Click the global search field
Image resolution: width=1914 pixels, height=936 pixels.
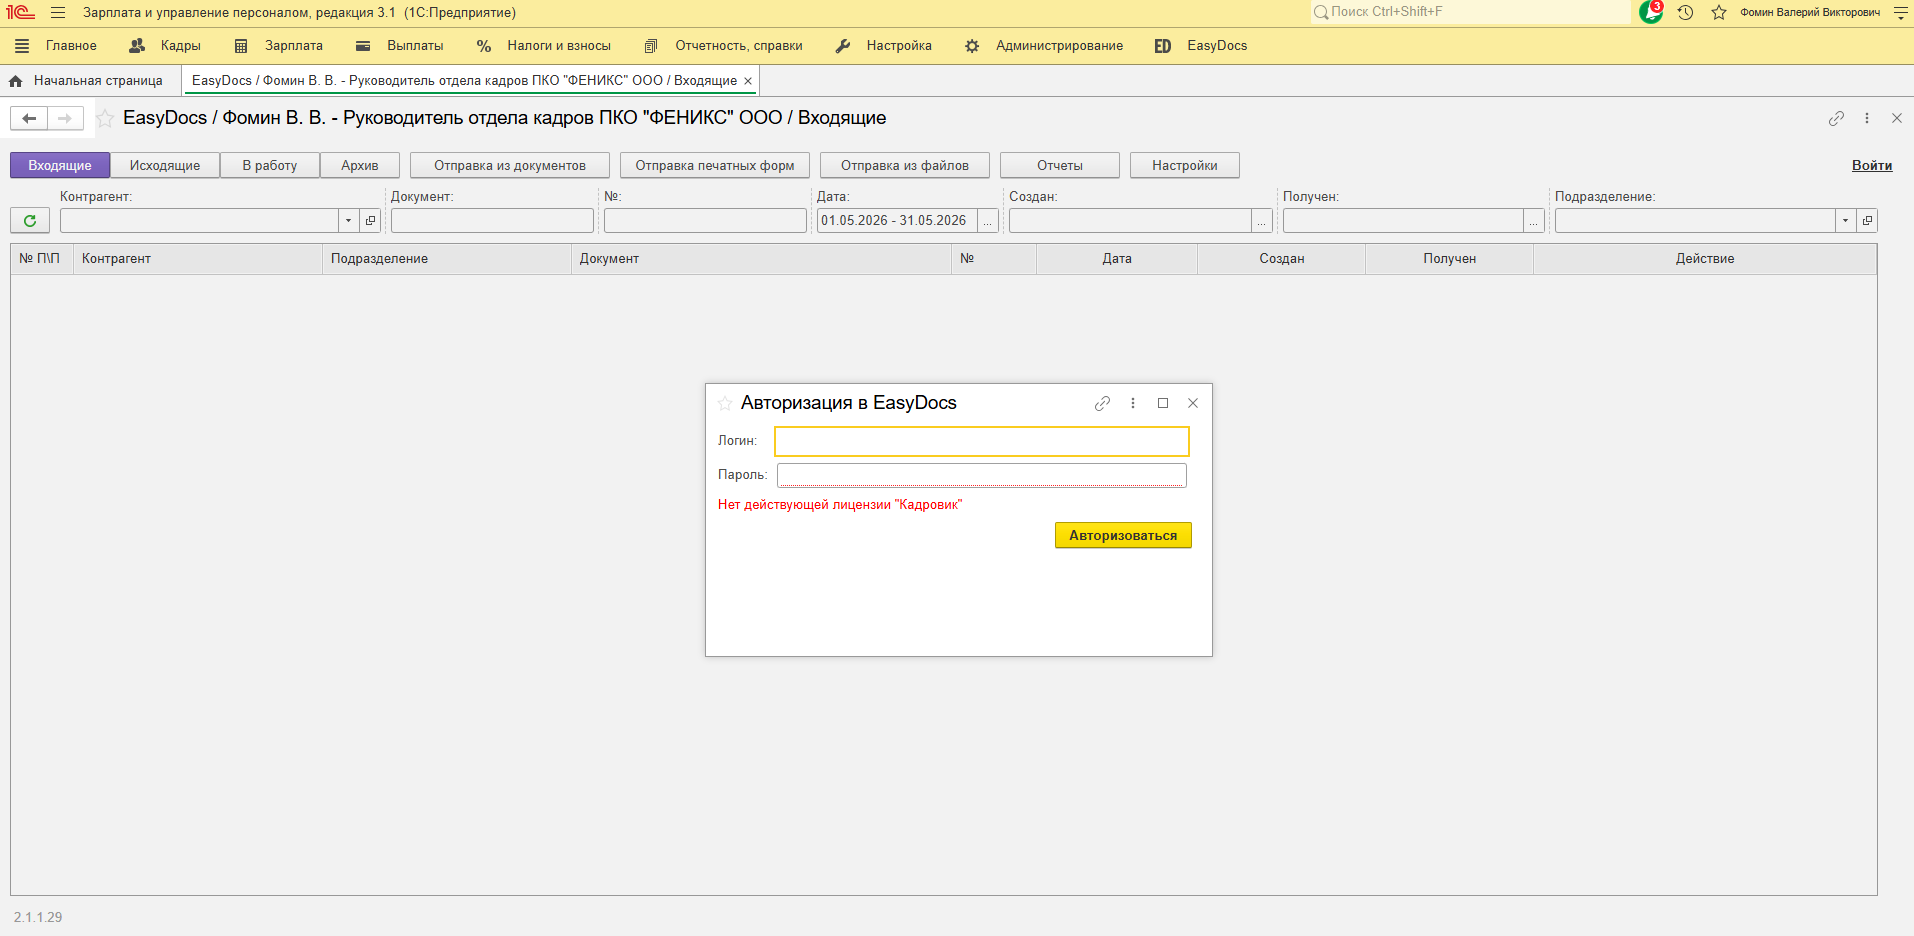coord(1470,12)
